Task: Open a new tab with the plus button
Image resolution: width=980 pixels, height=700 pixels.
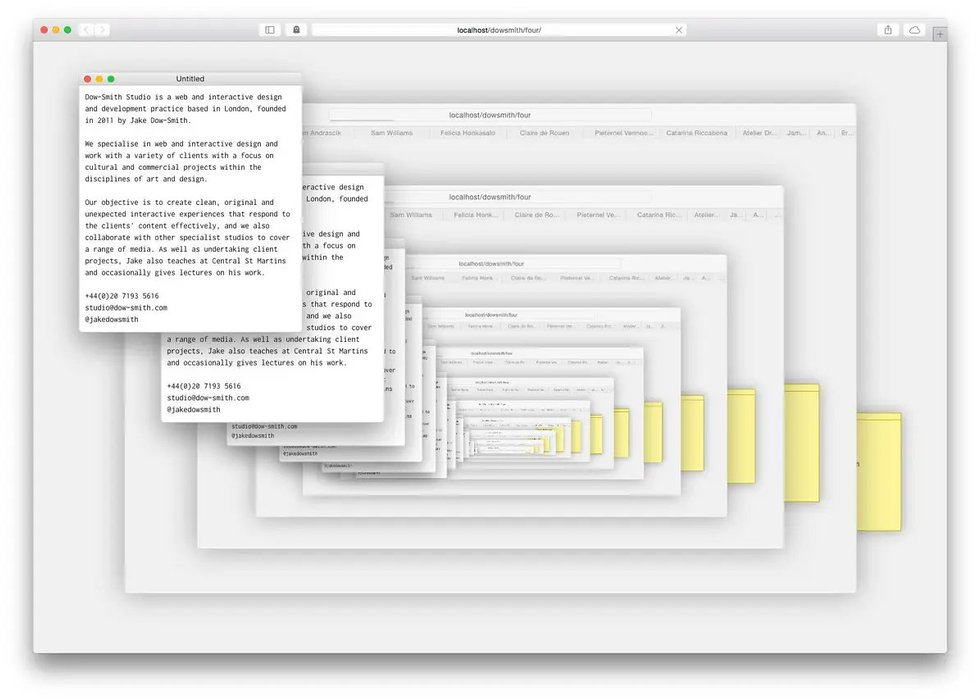Action: (x=939, y=34)
